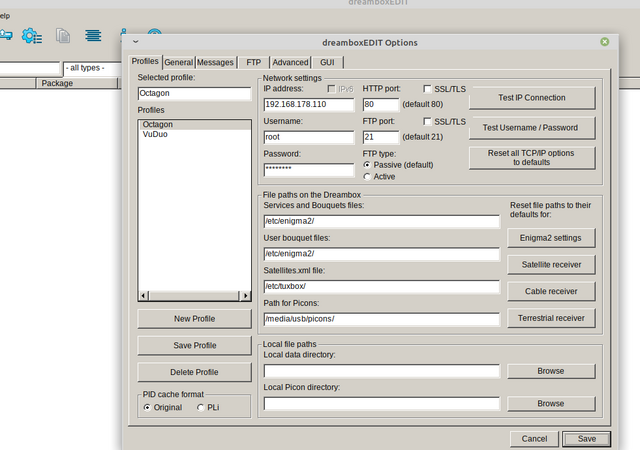Switch to the FTP tab
640x450 pixels.
(253, 62)
